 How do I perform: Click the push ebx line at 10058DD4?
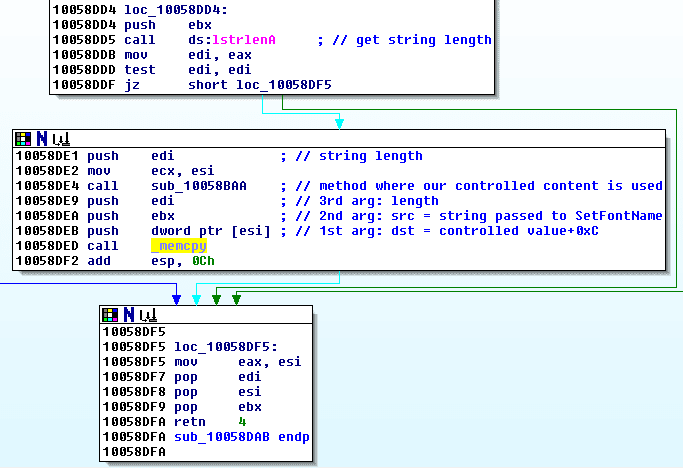(132, 25)
